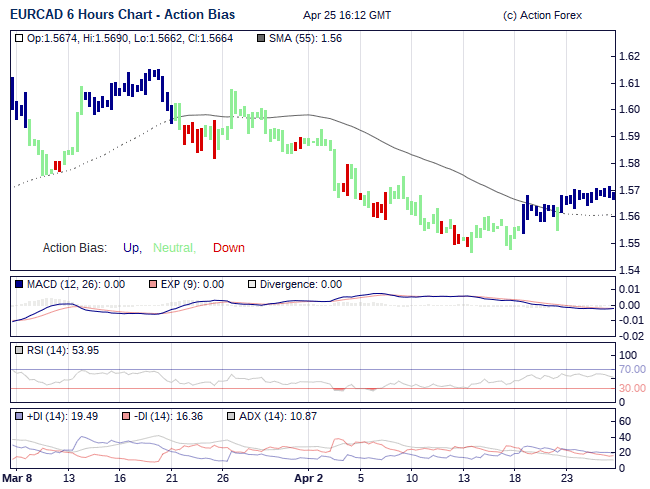Click the Apr 2 date axis label
Screen dimensions: 650x489
click(308, 478)
